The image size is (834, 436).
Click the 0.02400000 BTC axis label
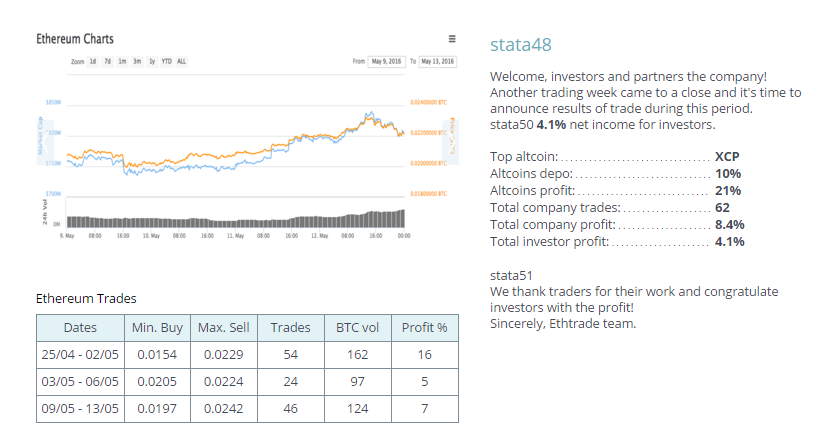click(x=428, y=102)
